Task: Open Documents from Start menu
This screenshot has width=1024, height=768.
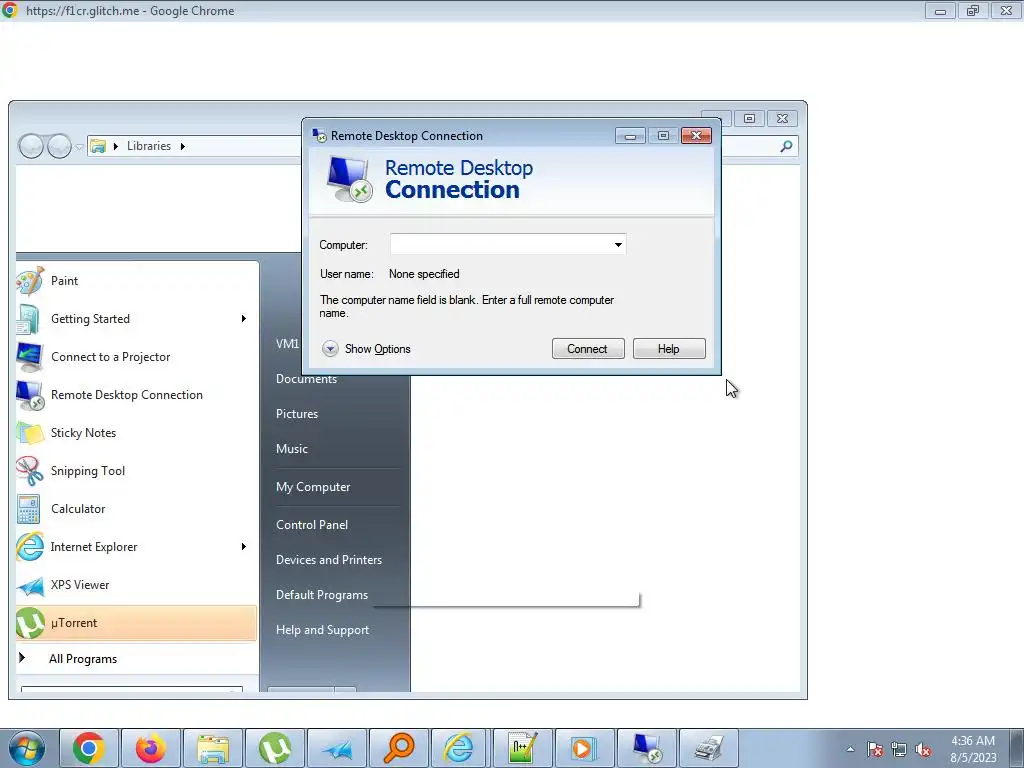Action: point(306,379)
